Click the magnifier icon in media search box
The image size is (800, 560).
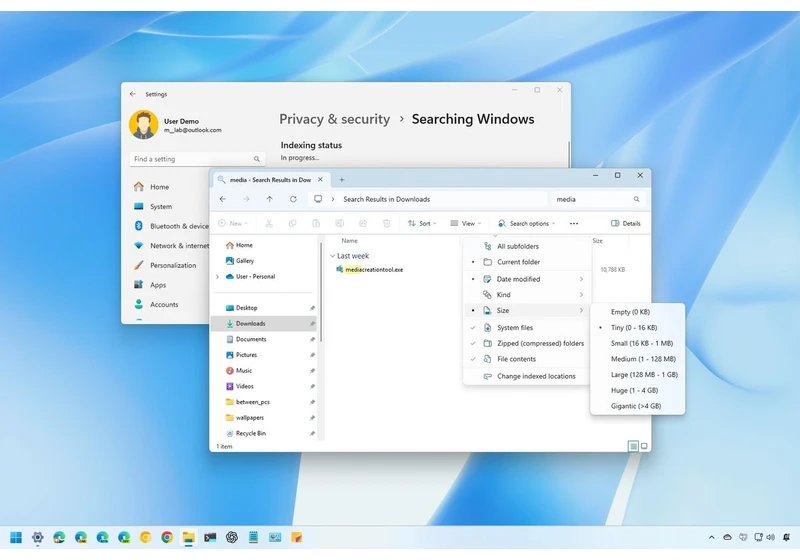coord(636,199)
